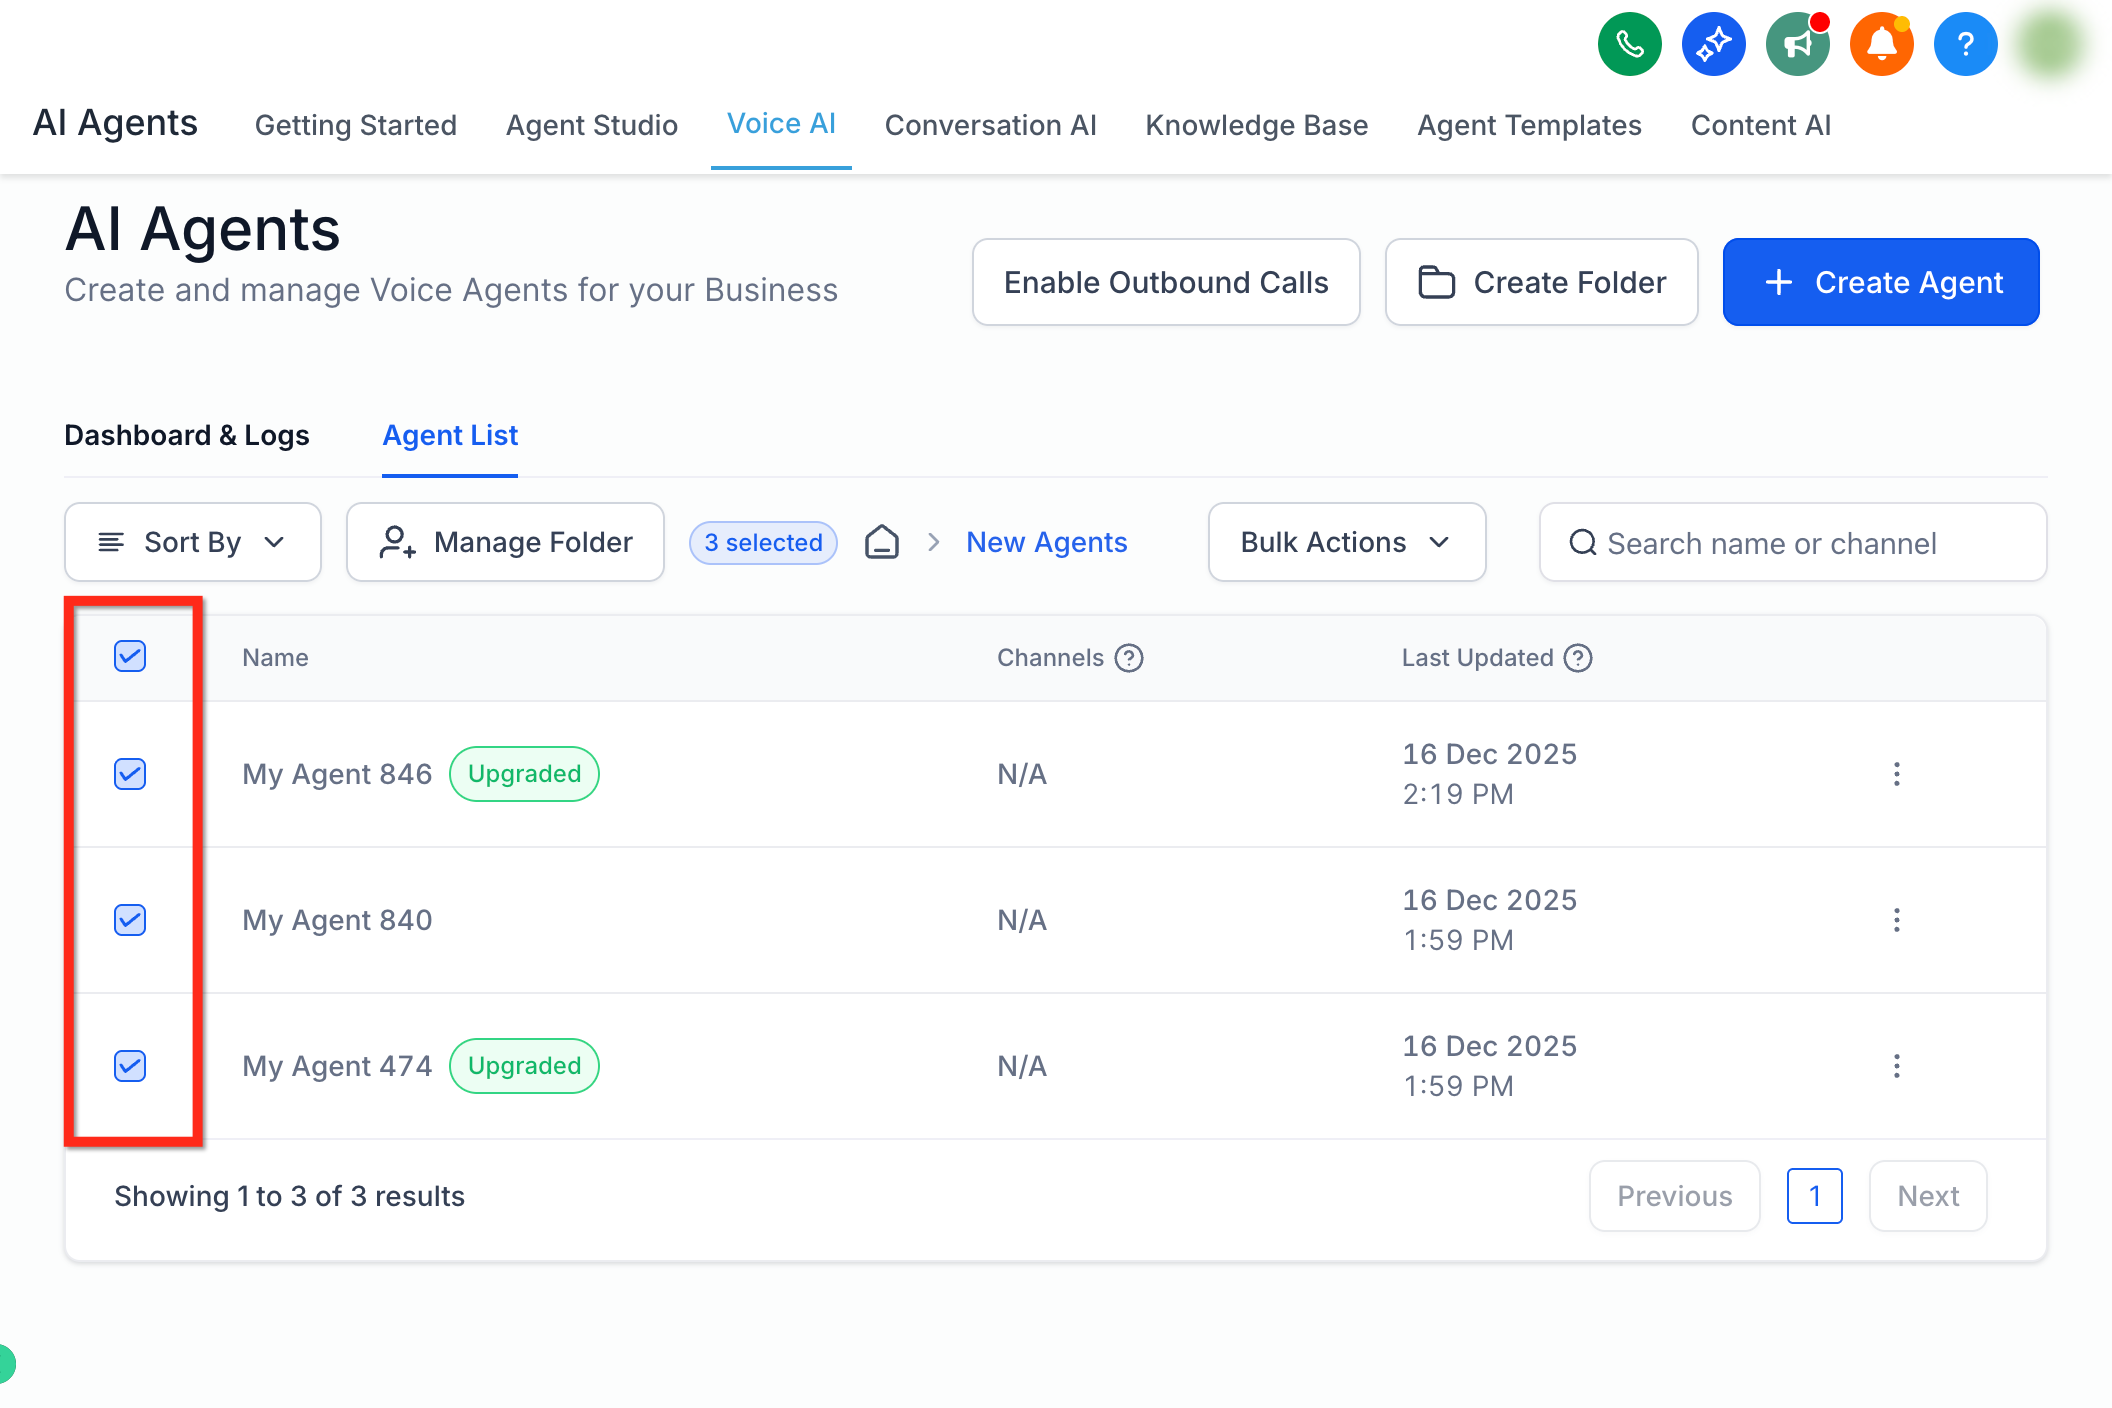Click the Manage Folder button

tap(505, 542)
